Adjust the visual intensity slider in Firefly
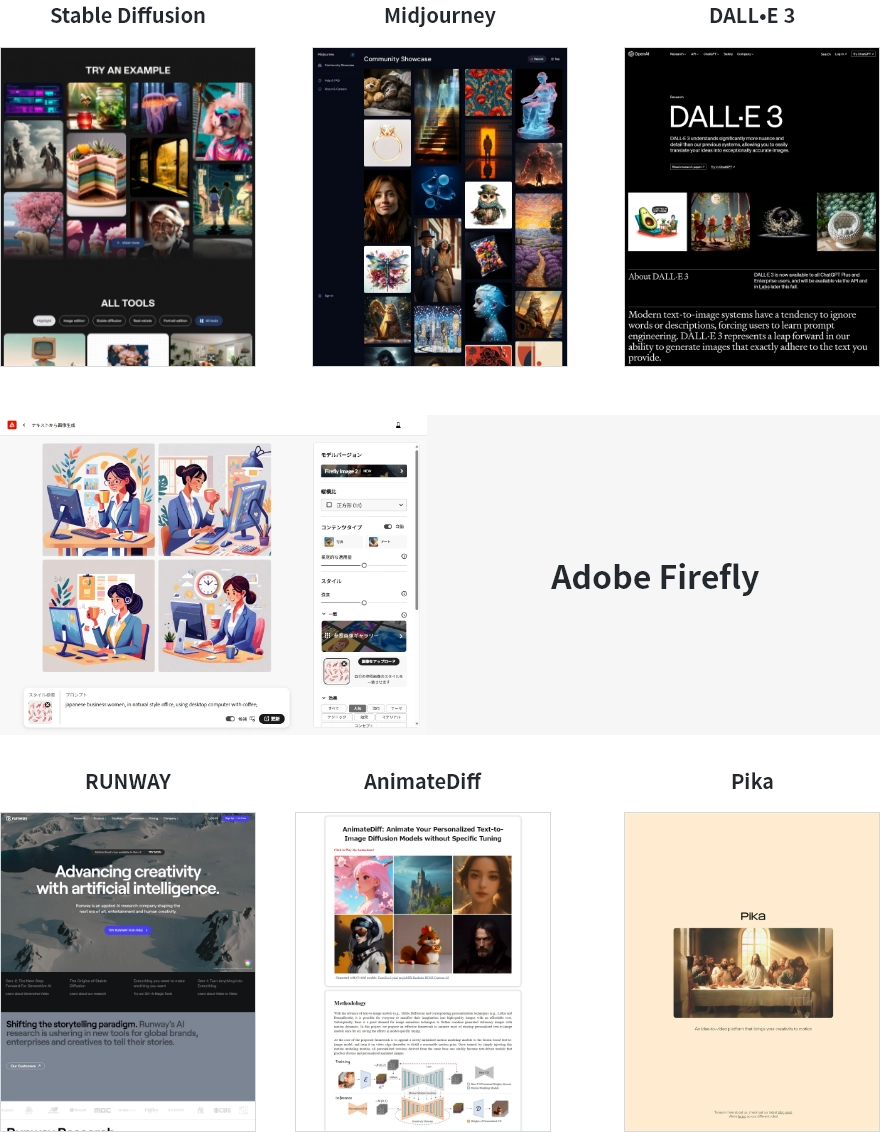The height and width of the screenshot is (1132, 880). (x=364, y=565)
